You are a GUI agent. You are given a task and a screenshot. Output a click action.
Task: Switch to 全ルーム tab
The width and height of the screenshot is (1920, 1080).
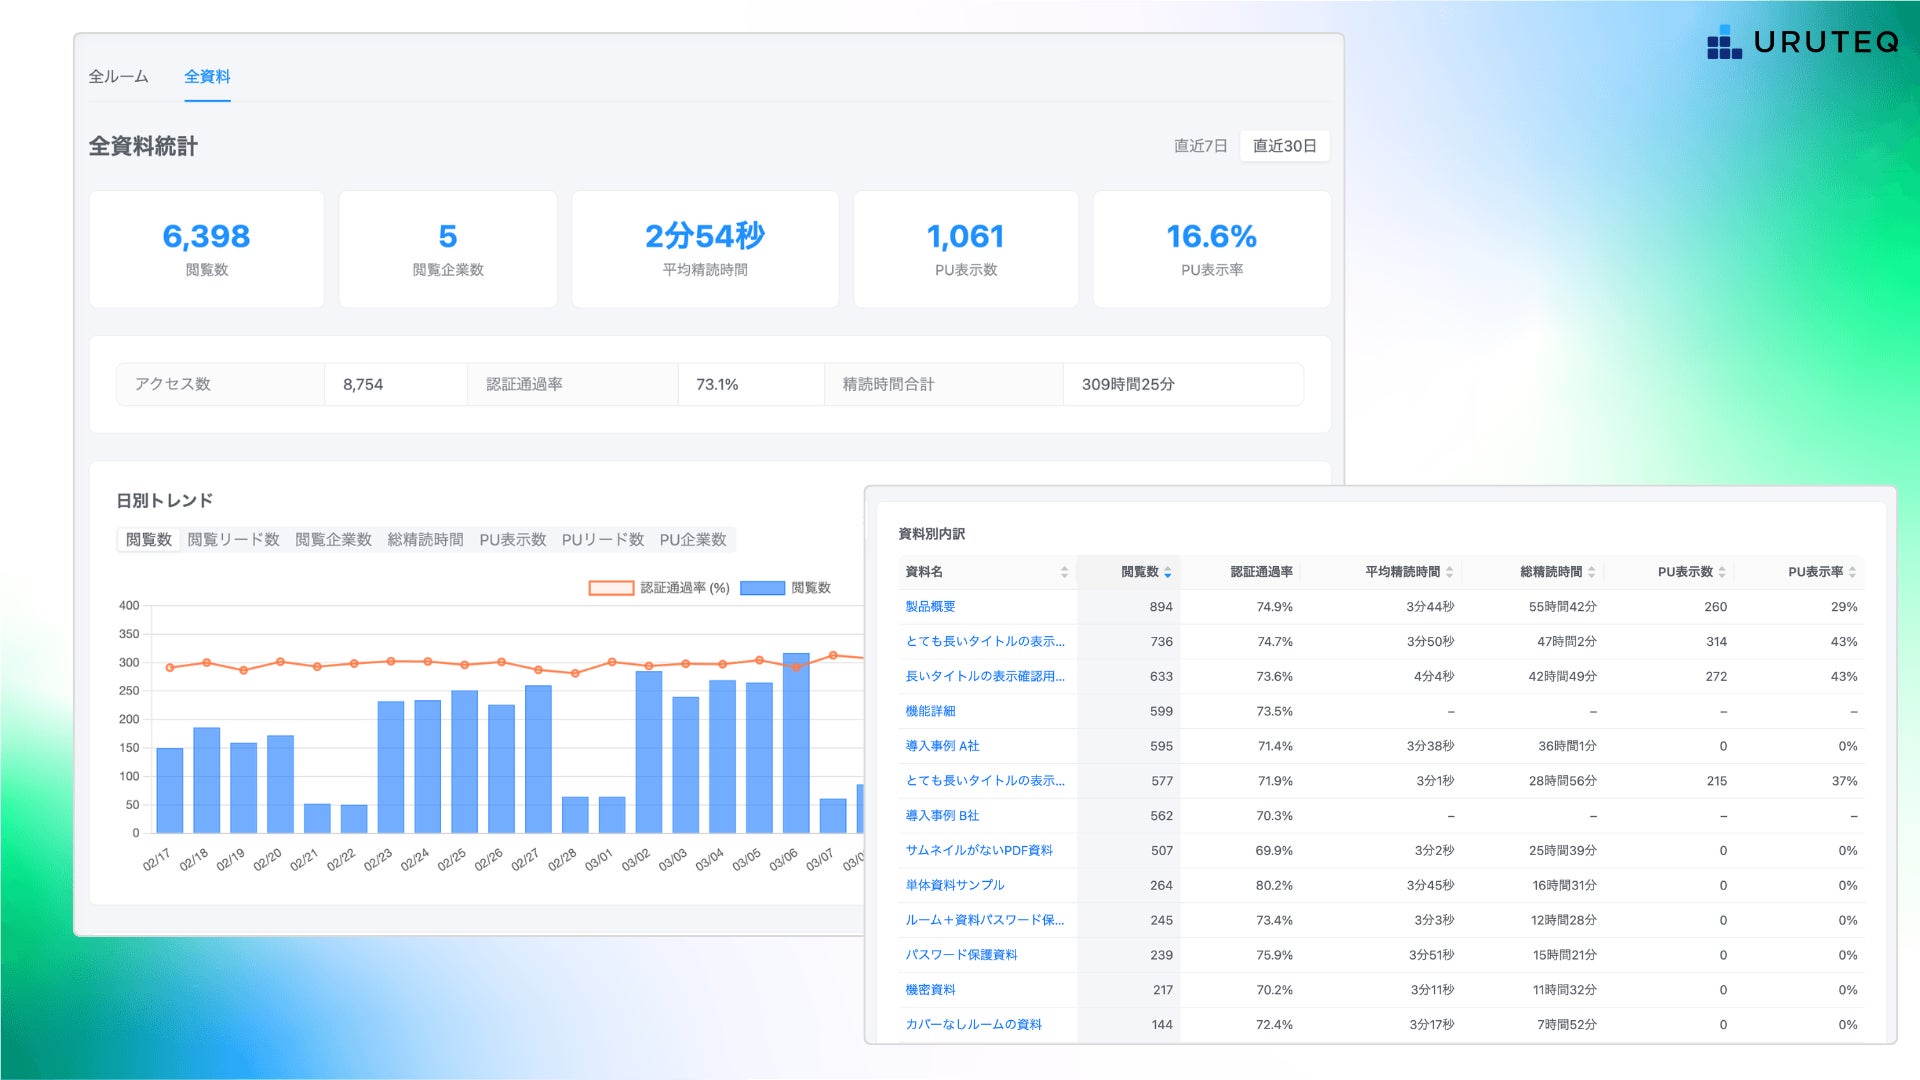[x=118, y=77]
